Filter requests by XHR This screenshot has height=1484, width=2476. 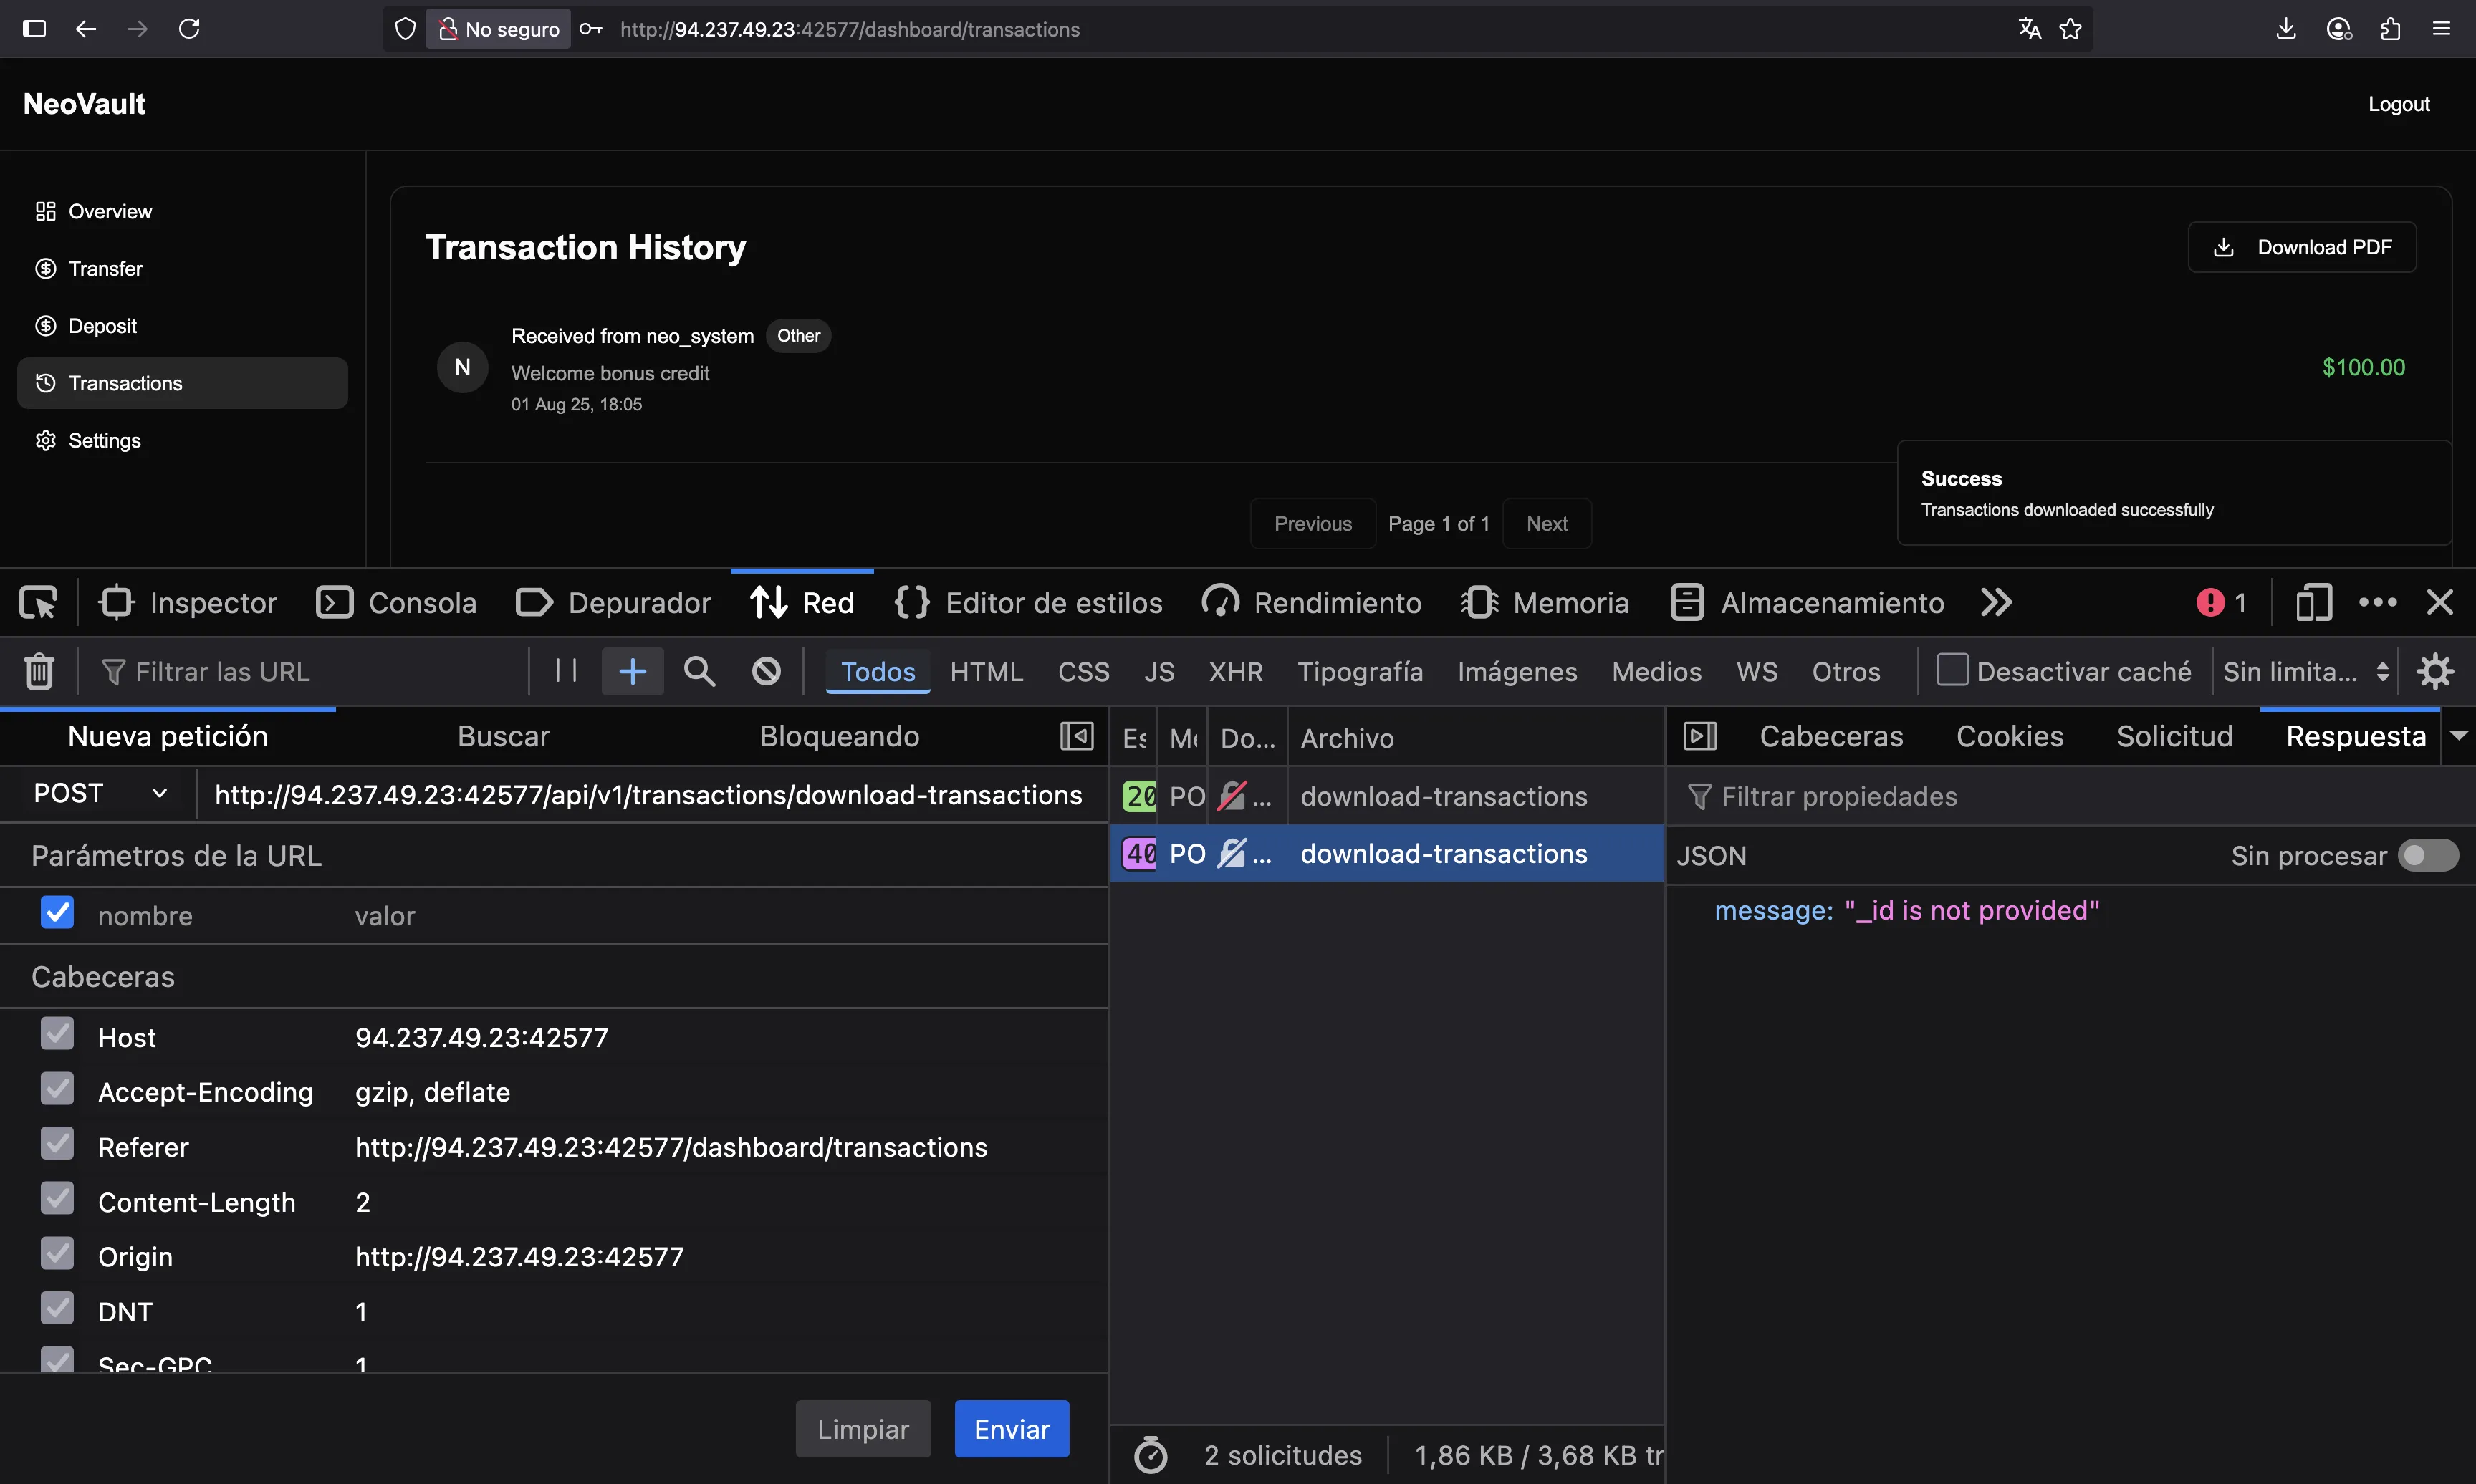[x=1235, y=671]
